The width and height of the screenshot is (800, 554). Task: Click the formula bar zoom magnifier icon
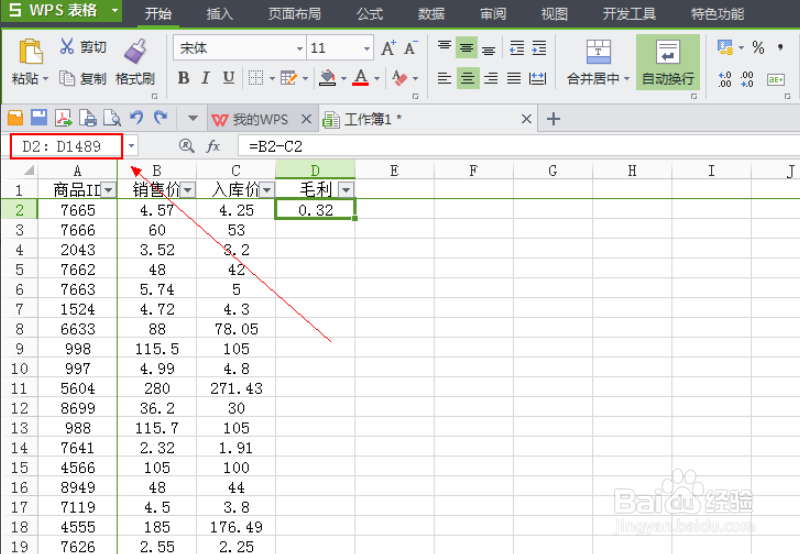187,146
